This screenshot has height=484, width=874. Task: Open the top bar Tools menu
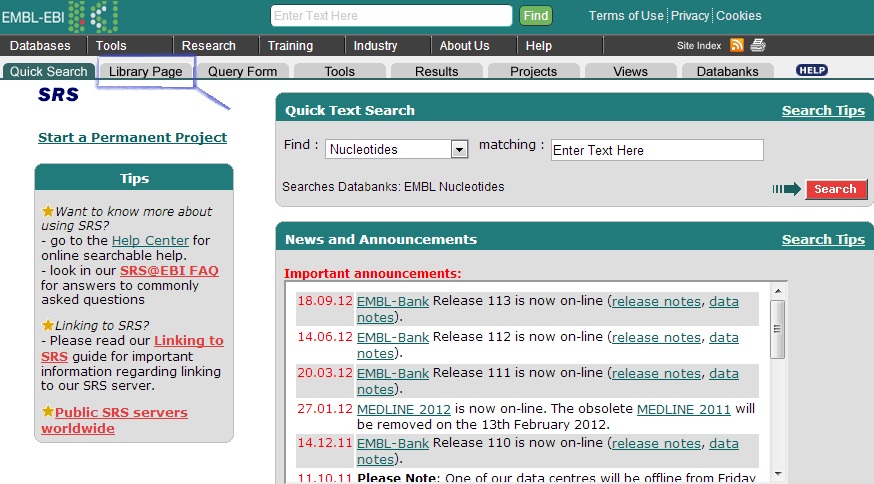tap(111, 46)
